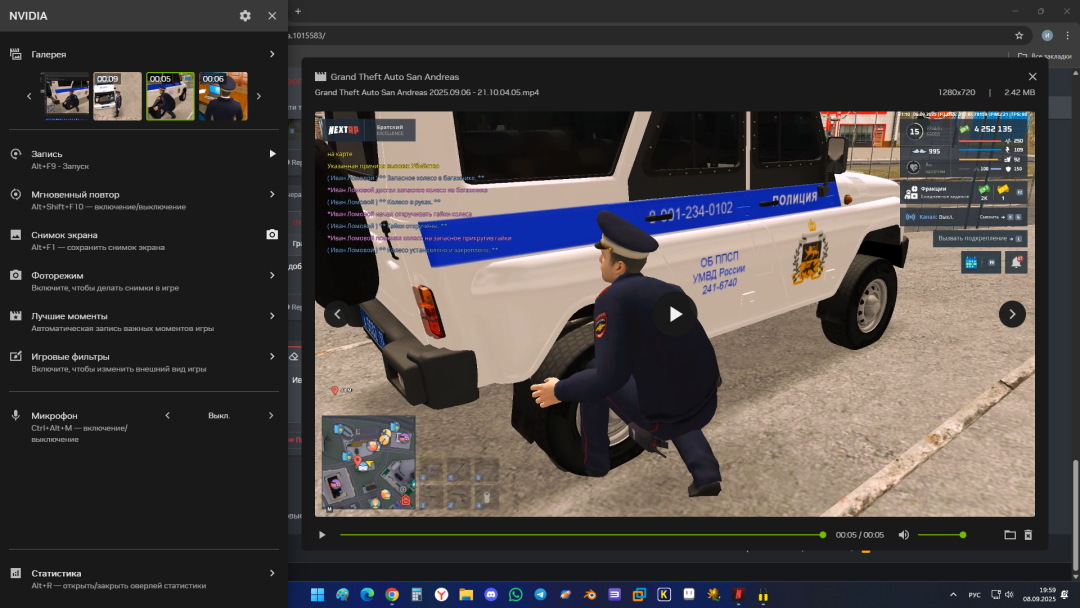This screenshot has height=608, width=1080.
Task: Delete video with trash icon
Action: click(x=1028, y=535)
